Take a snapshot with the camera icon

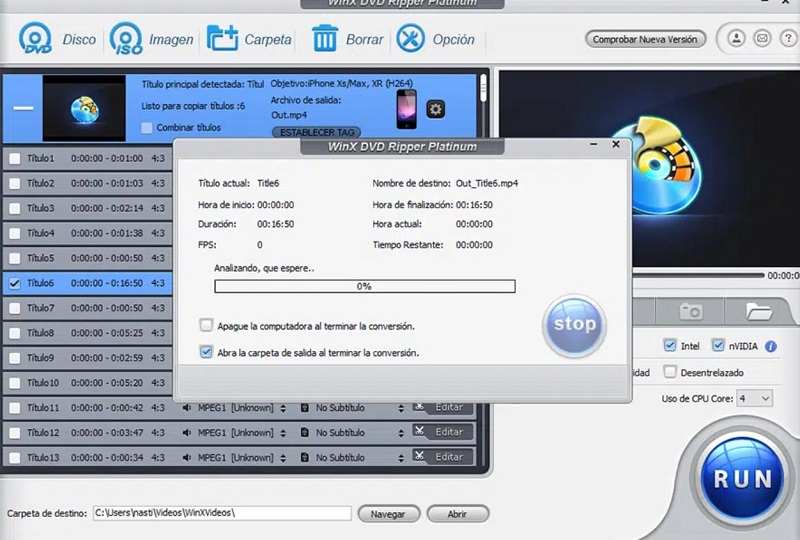(690, 311)
